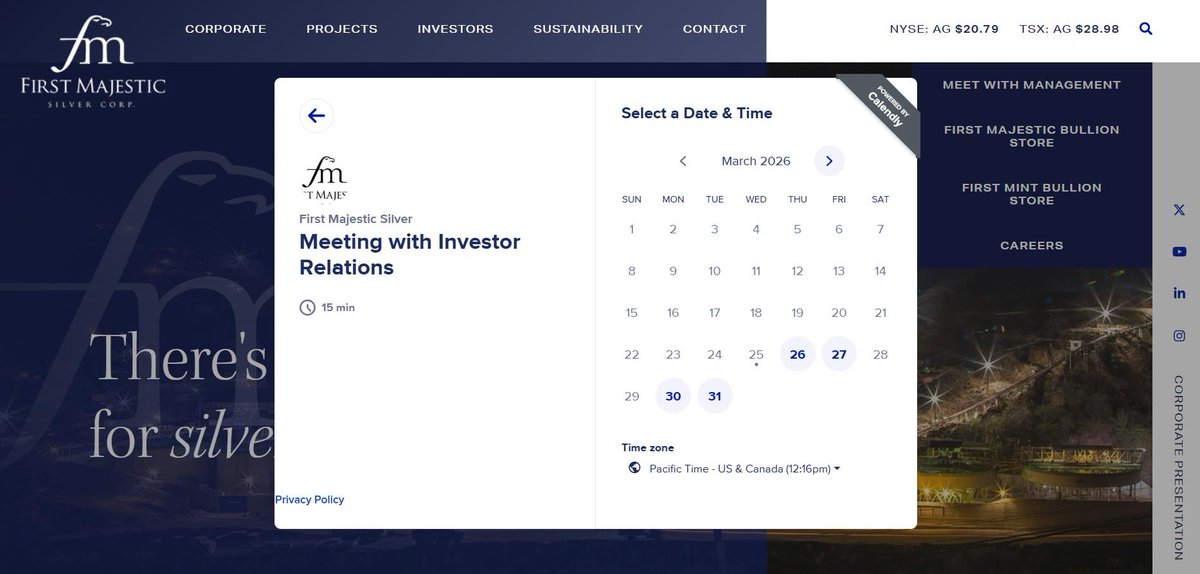
Task: Open the CONTACT menu
Action: 714,29
